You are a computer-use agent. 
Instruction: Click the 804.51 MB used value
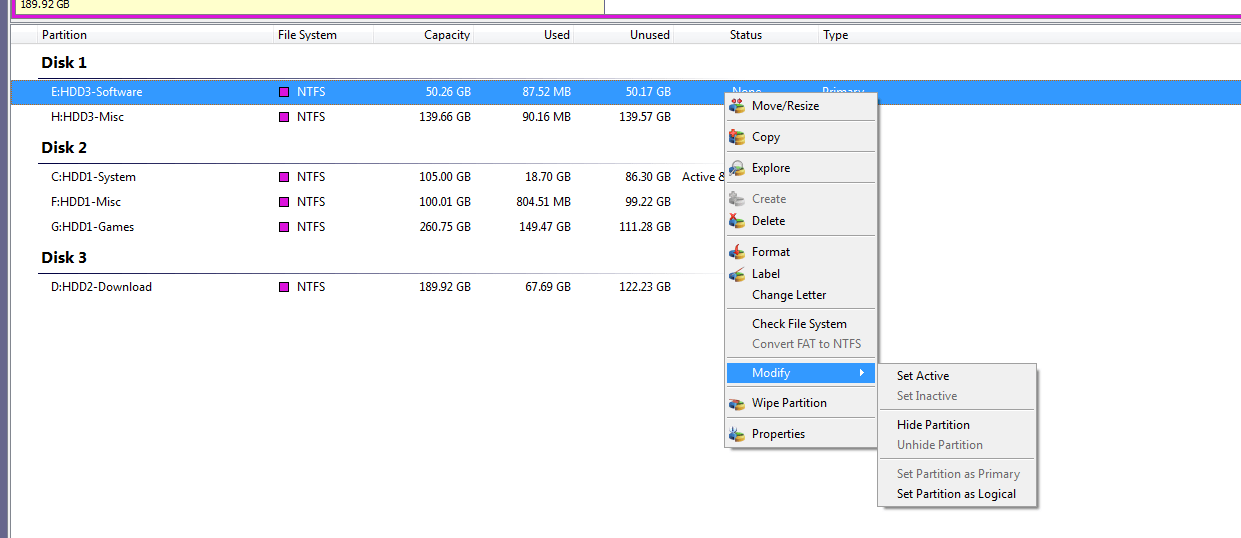544,202
